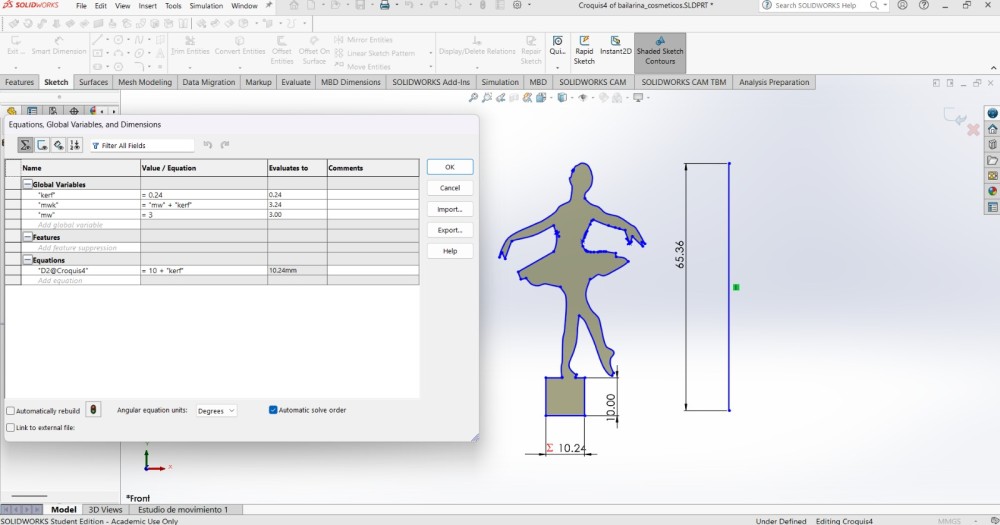Click Zoom to Area icon
1000x525 pixels.
click(487, 98)
